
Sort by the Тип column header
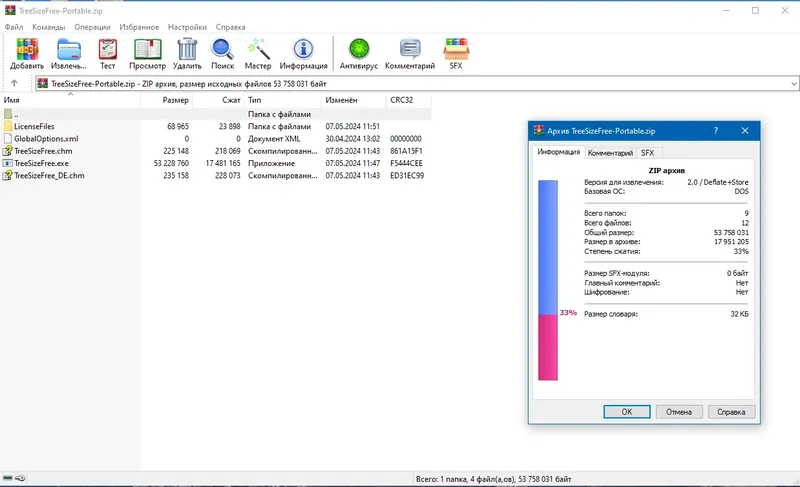283,100
